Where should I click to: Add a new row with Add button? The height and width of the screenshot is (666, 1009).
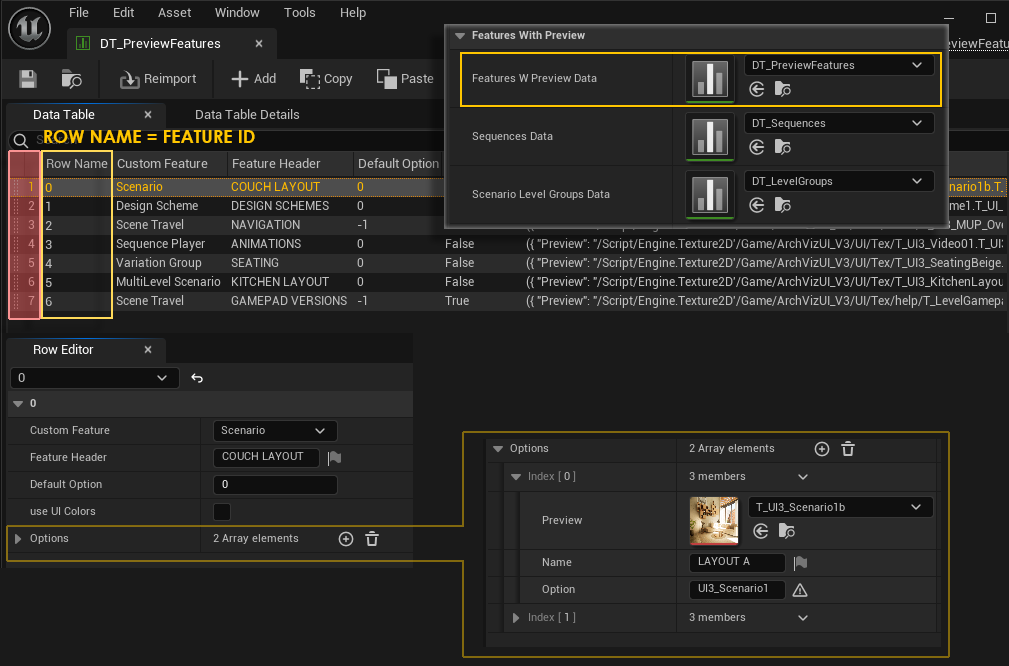(254, 79)
